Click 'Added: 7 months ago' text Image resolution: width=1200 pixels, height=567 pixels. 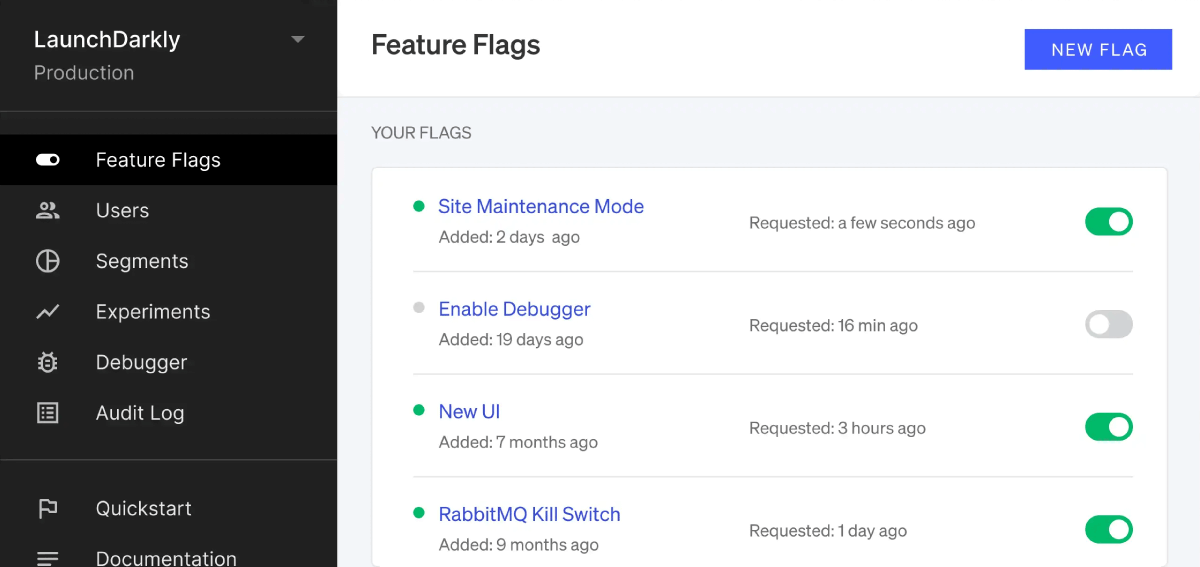(518, 442)
